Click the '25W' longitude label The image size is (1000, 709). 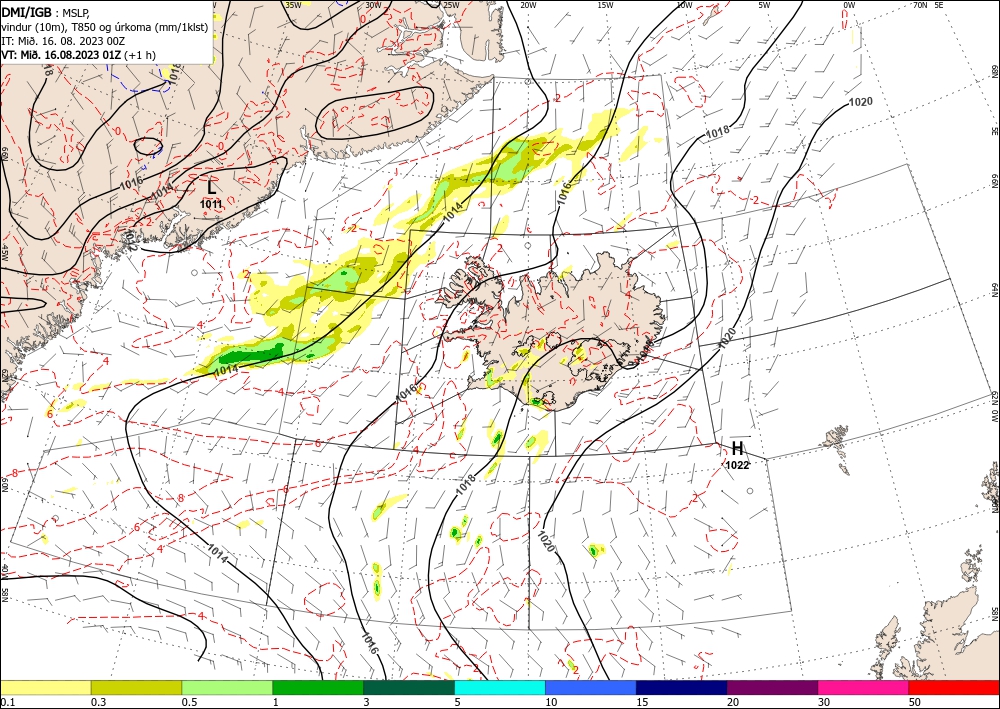click(x=451, y=4)
